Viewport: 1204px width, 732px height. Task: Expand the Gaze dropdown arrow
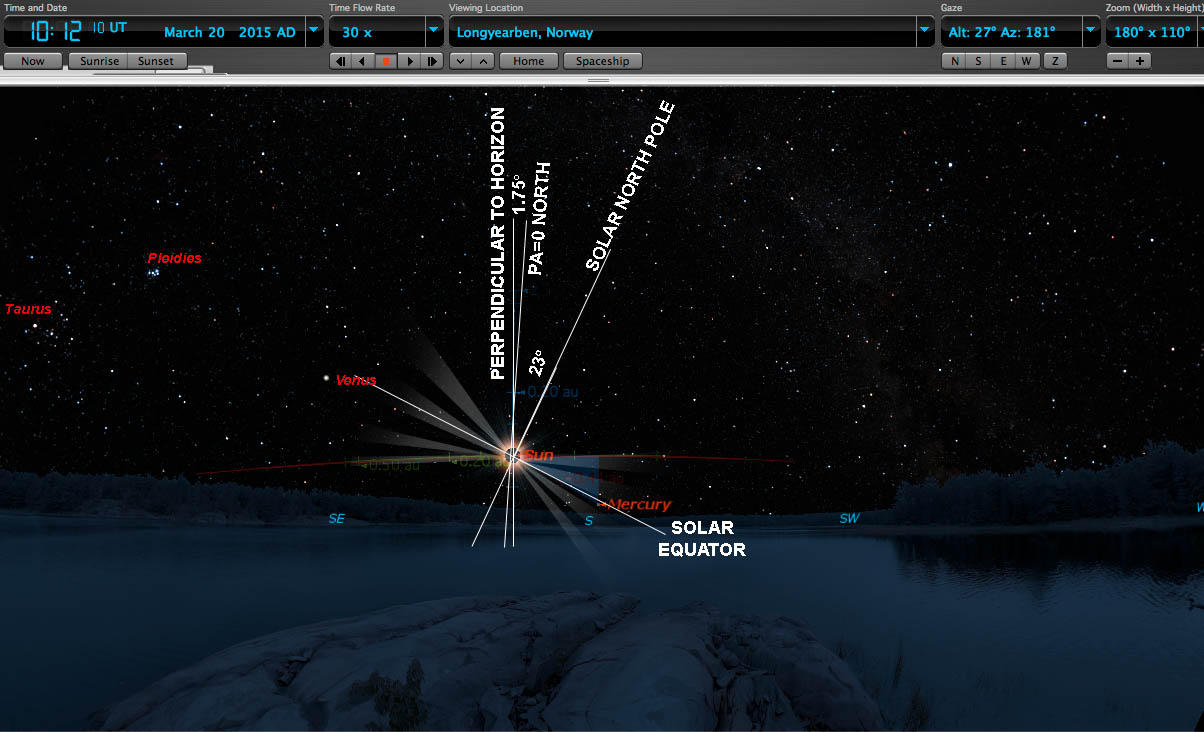1092,31
